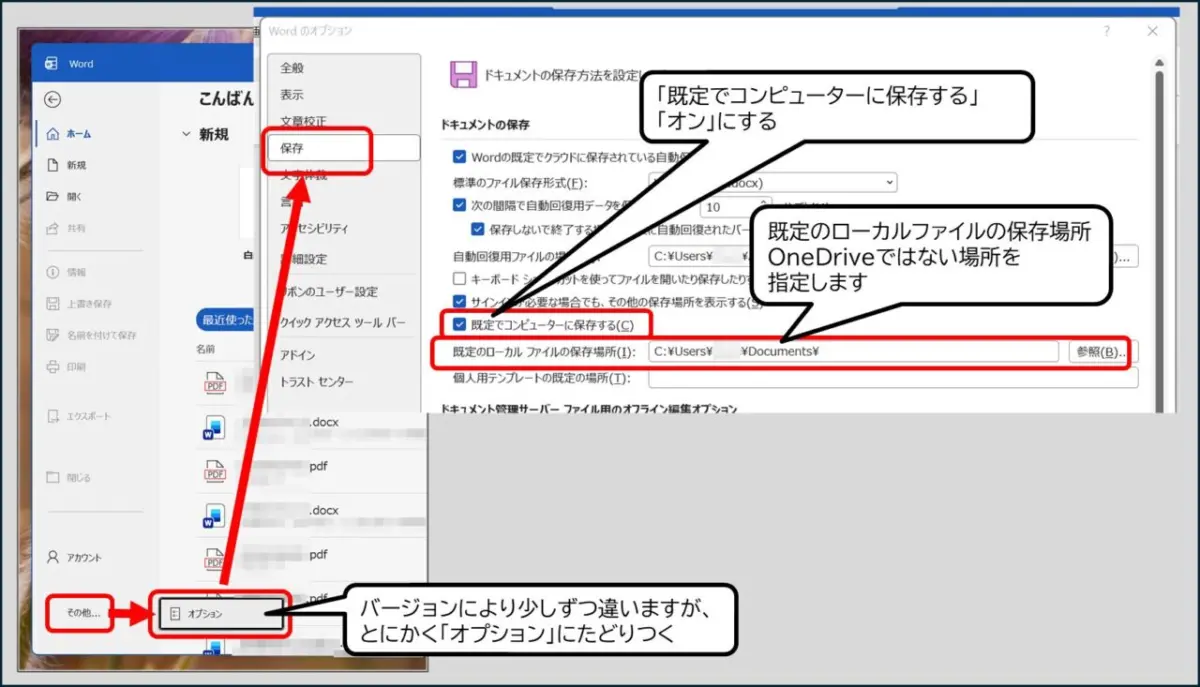Image resolution: width=1200 pixels, height=687 pixels.
Task: Click the 個人用テンプレートの既定の場所 field
Action: (893, 378)
